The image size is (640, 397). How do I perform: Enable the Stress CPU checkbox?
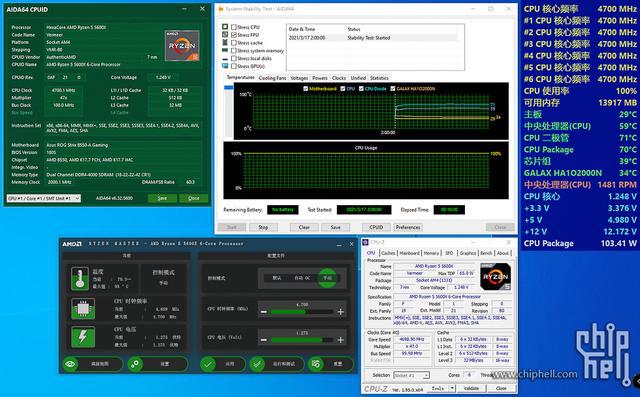(234, 27)
